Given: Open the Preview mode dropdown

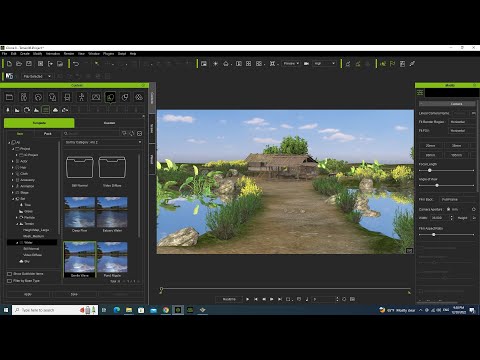Looking at the screenshot, I should (291, 63).
